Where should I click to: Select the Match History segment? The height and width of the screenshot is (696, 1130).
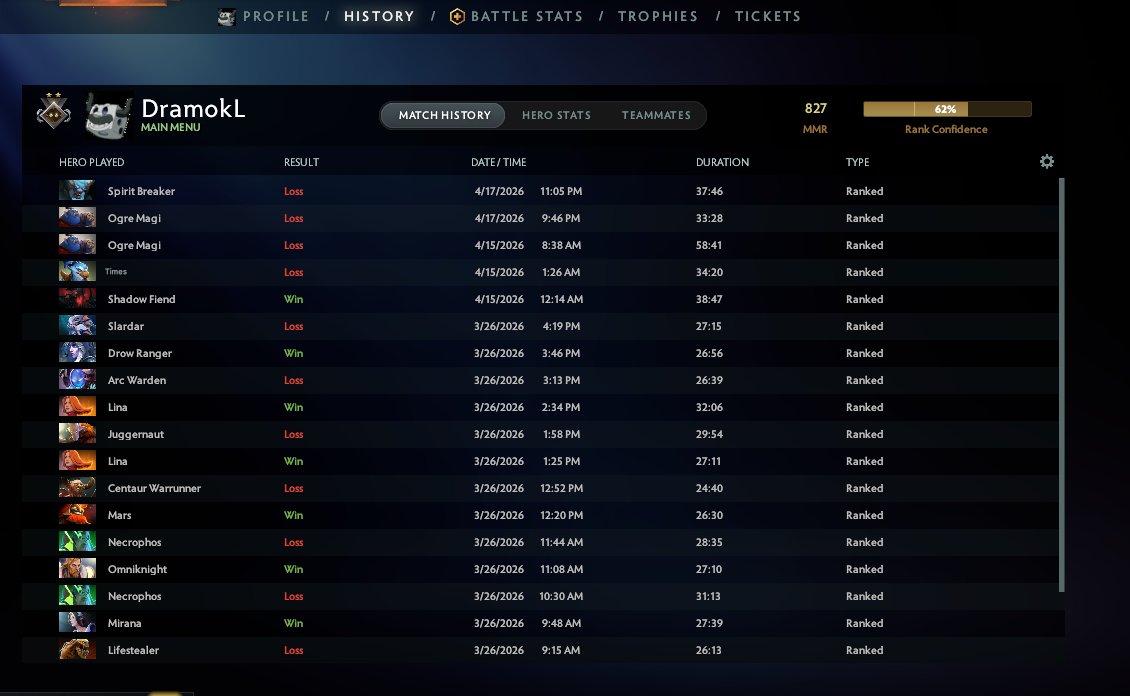pyautogui.click(x=444, y=115)
